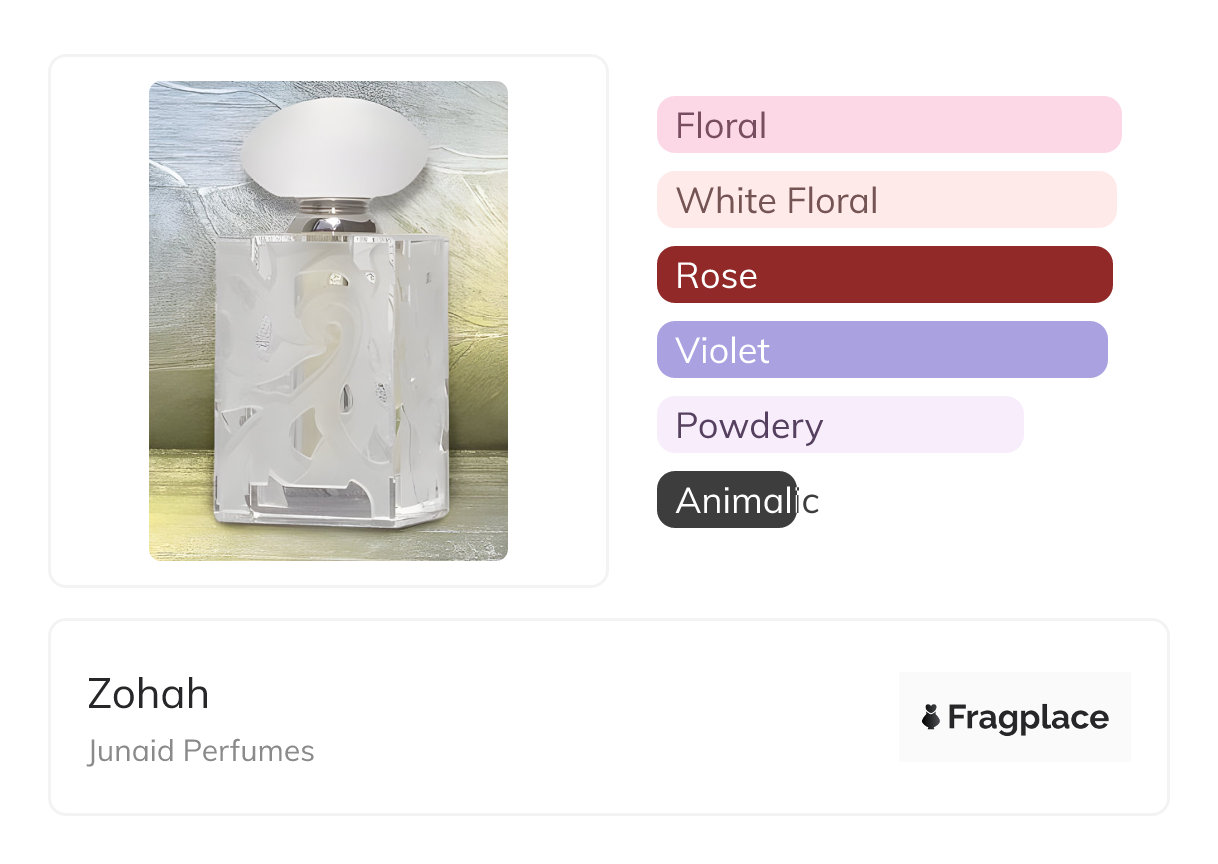The height and width of the screenshot is (864, 1218).
Task: Click the Zohah perfume name heading
Action: tap(148, 693)
